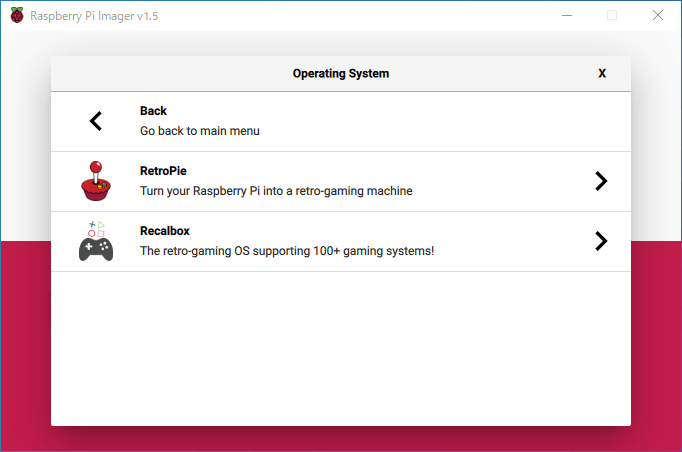The image size is (682, 452).
Task: Click the 'Operating System' dialog heading
Action: coord(341,74)
